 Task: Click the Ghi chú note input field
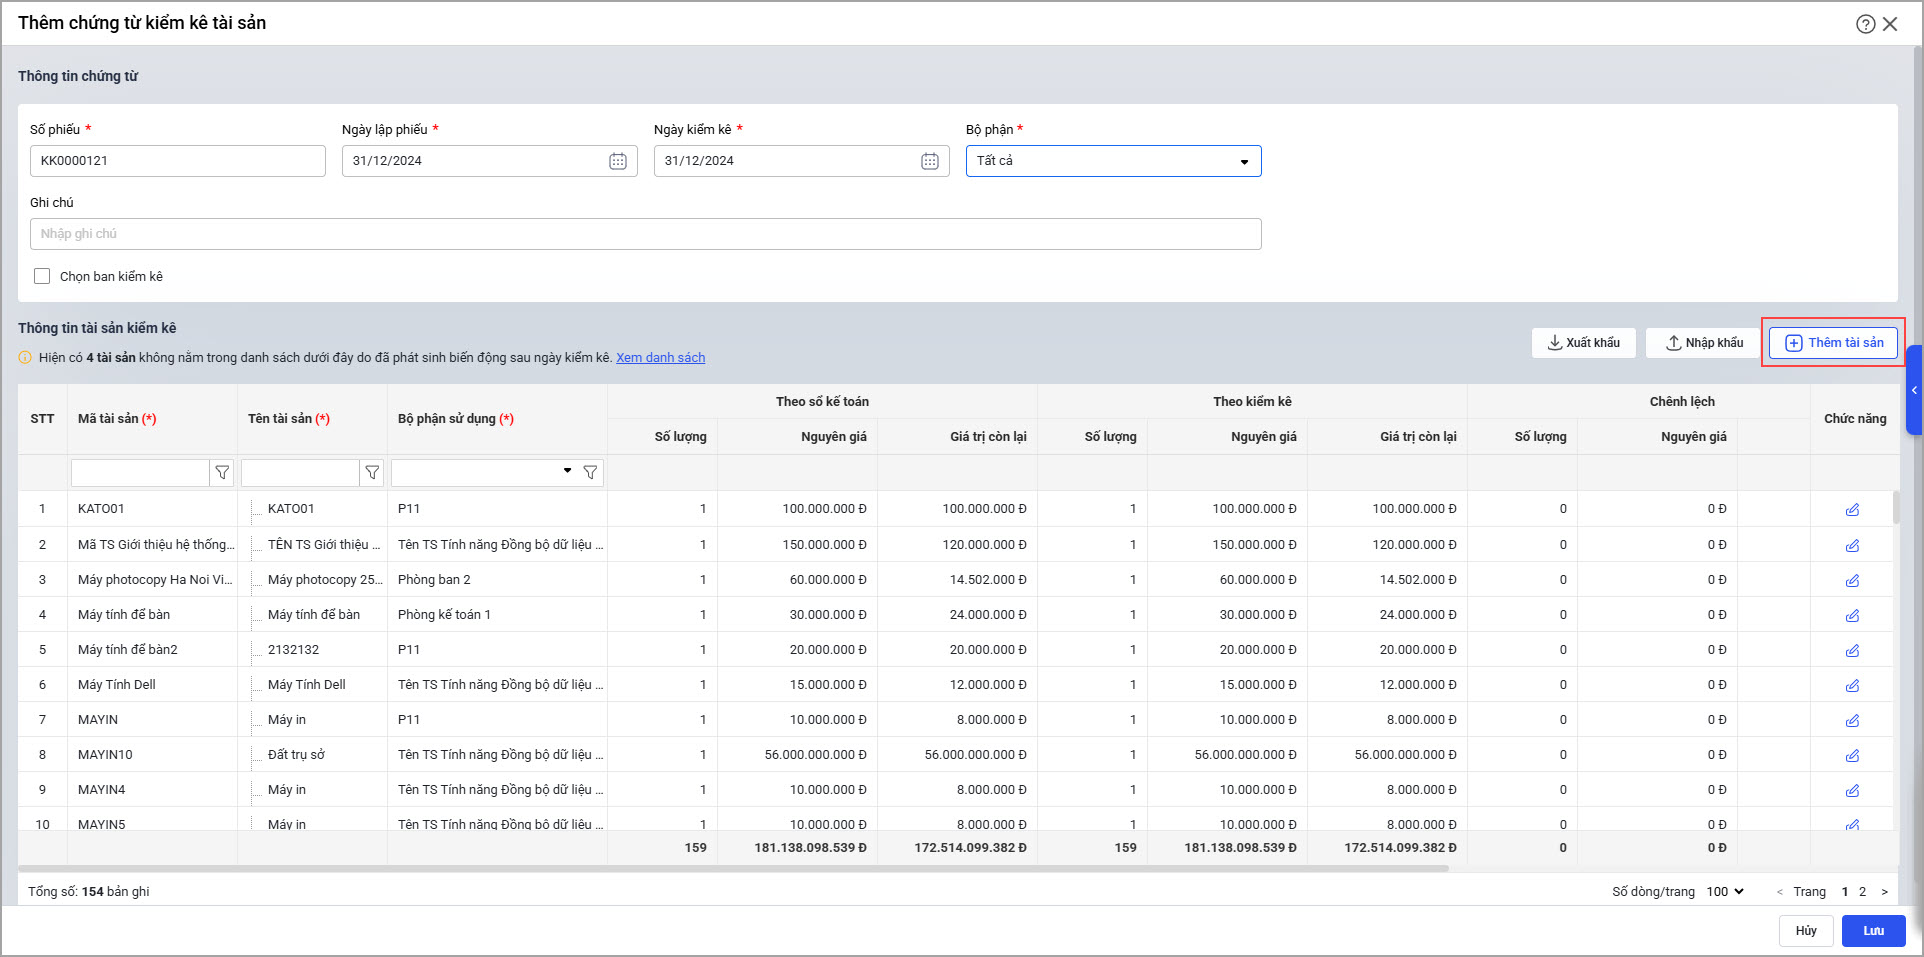[645, 234]
